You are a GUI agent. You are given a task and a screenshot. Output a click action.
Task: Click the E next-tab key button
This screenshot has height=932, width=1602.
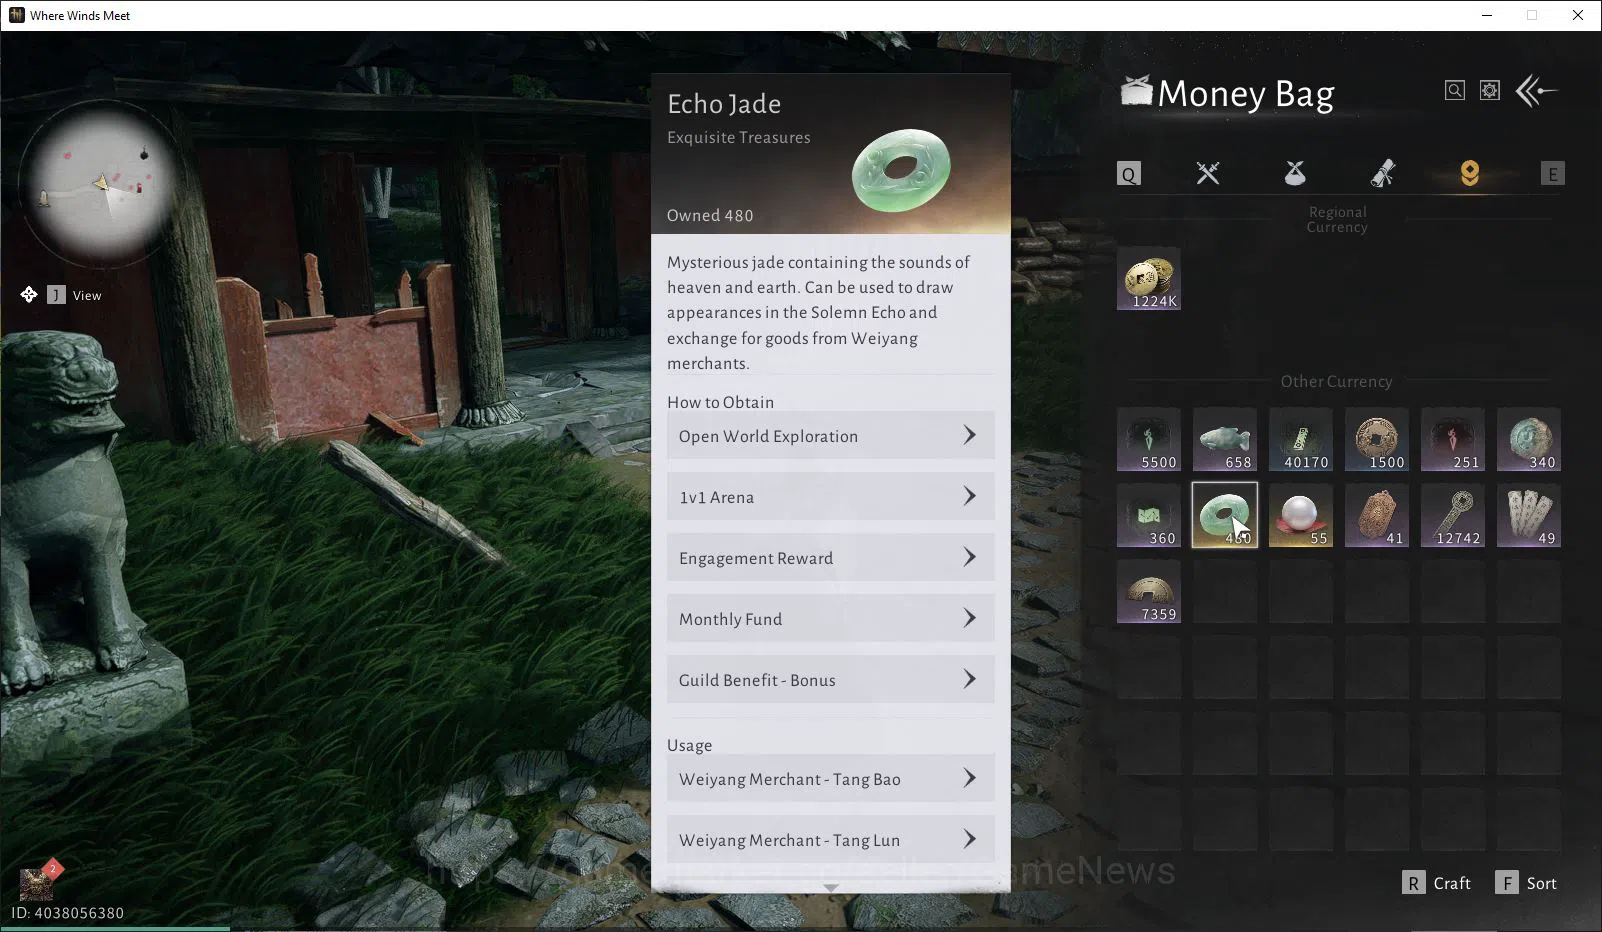point(1553,174)
